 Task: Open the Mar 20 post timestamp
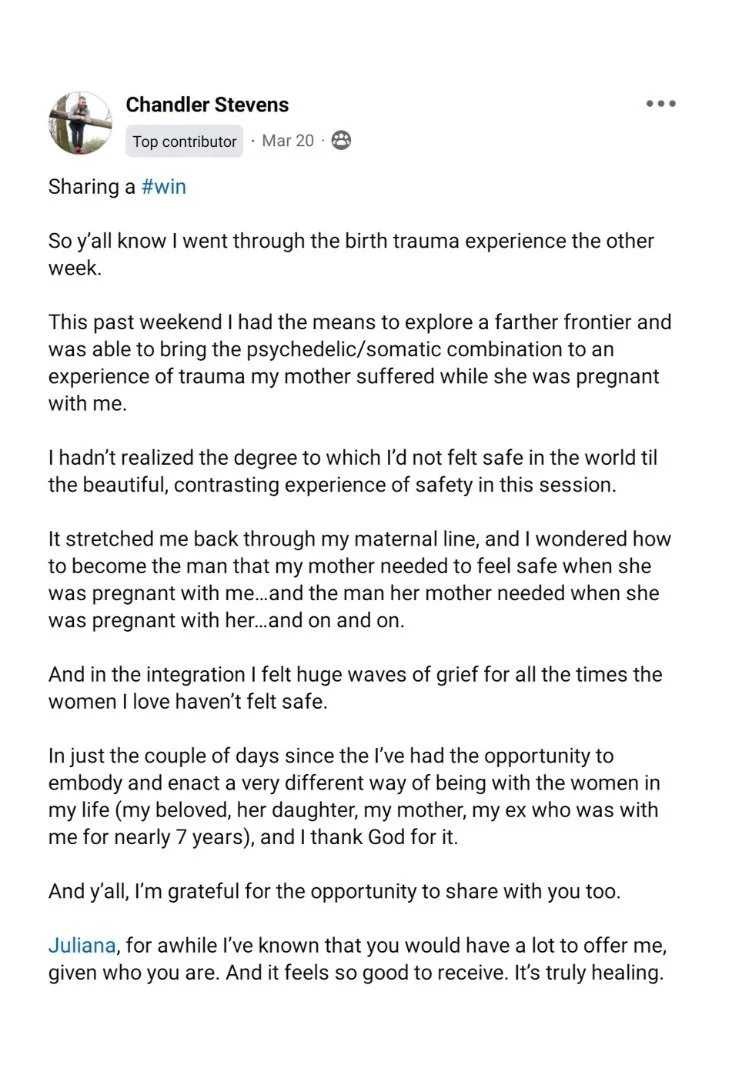[x=287, y=141]
